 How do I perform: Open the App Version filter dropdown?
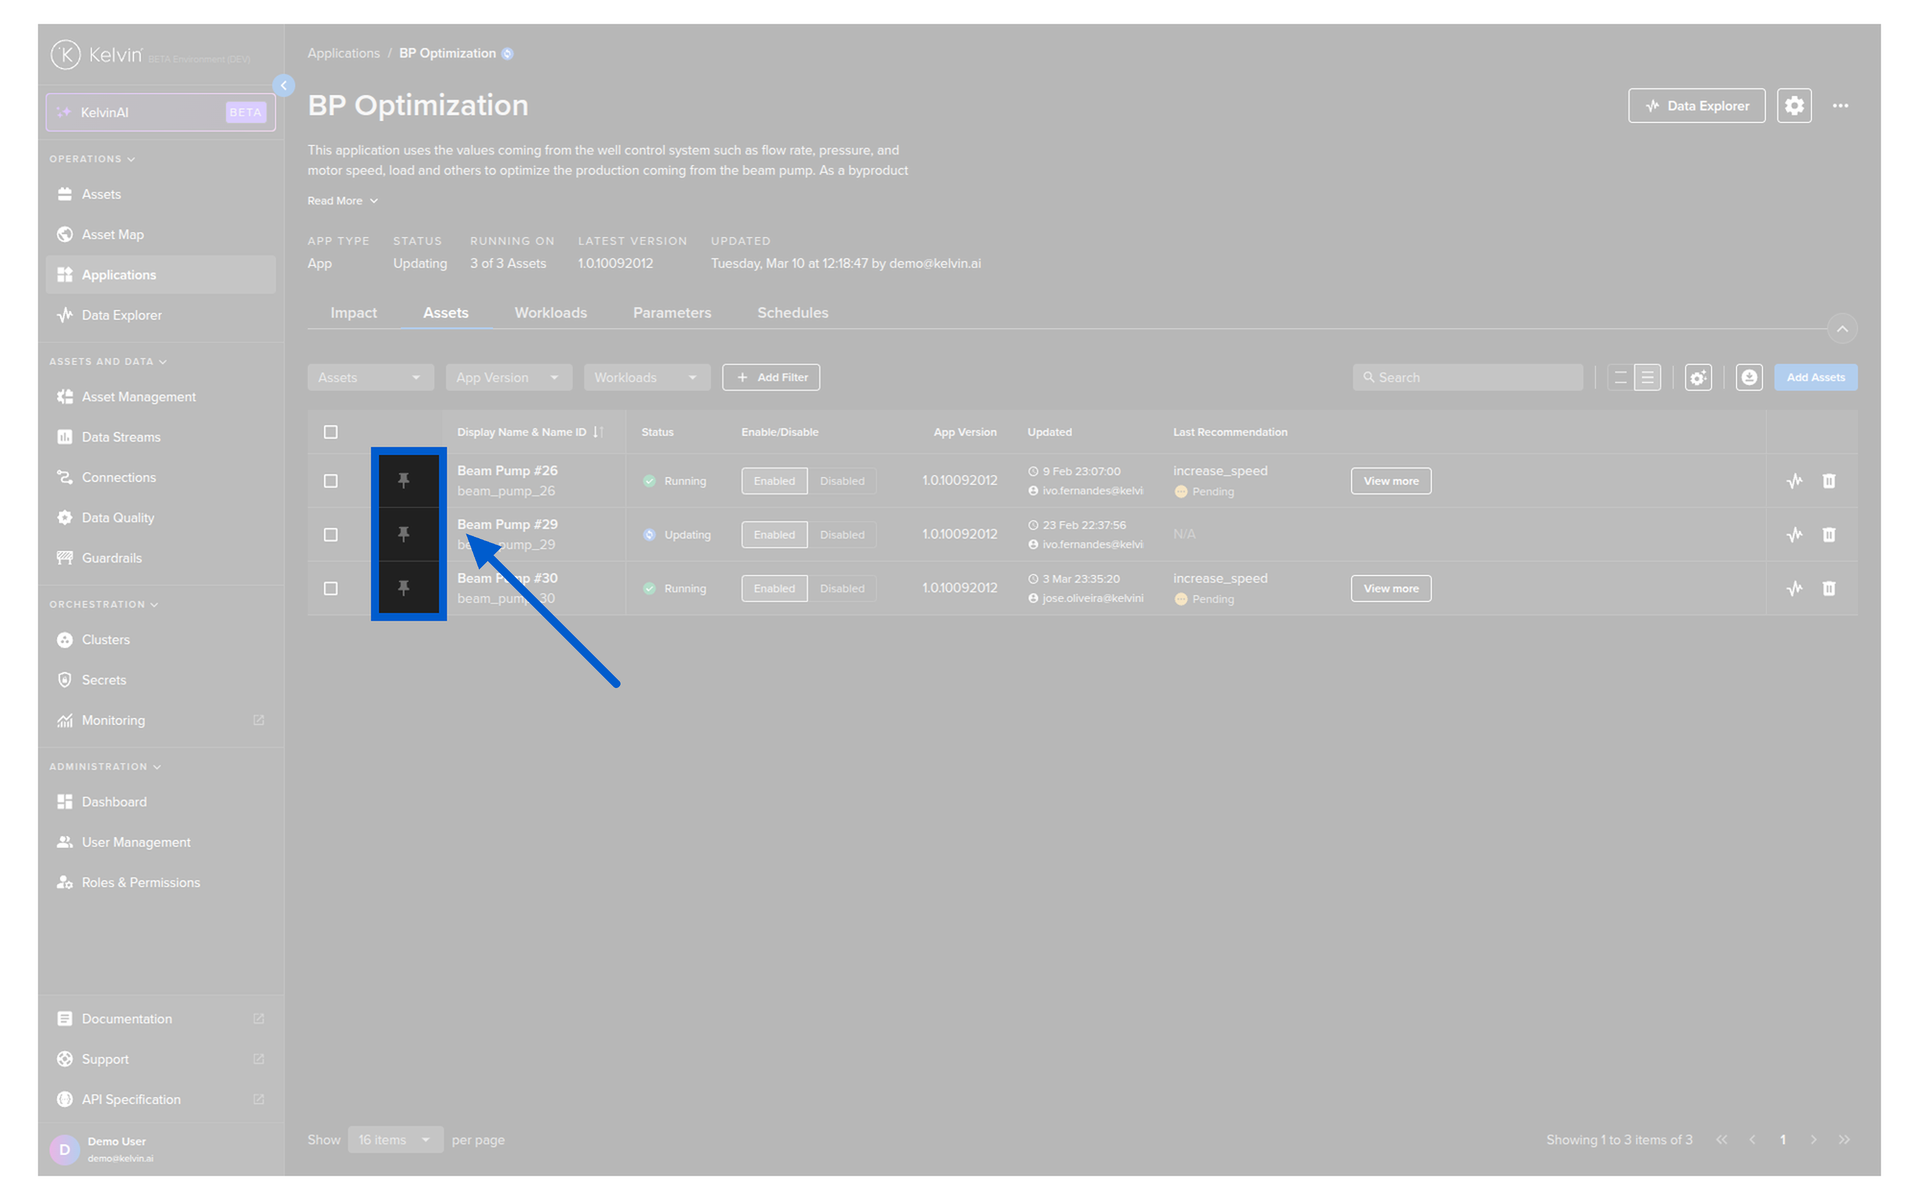[508, 378]
